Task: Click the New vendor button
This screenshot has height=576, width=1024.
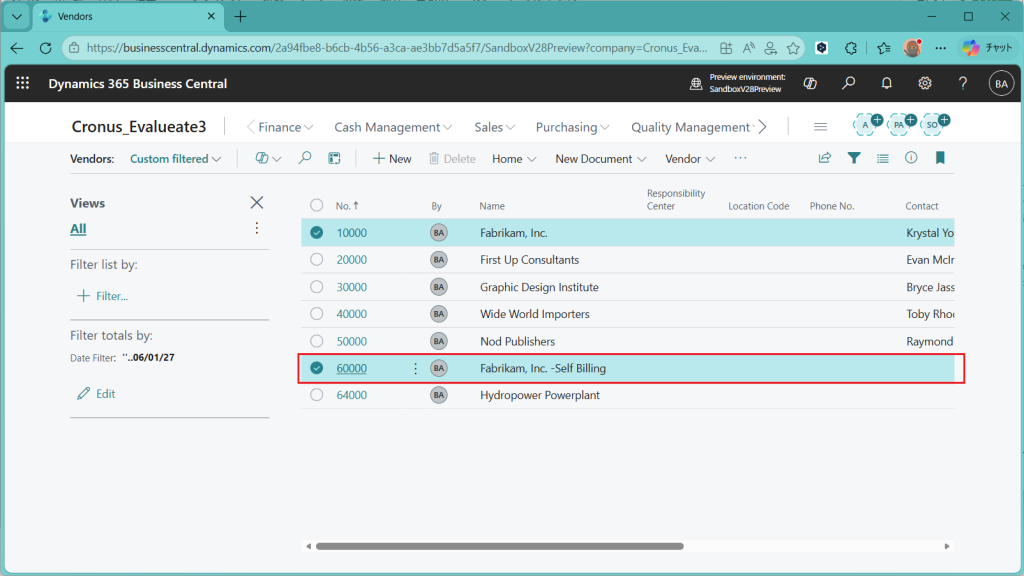Action: coord(391,159)
